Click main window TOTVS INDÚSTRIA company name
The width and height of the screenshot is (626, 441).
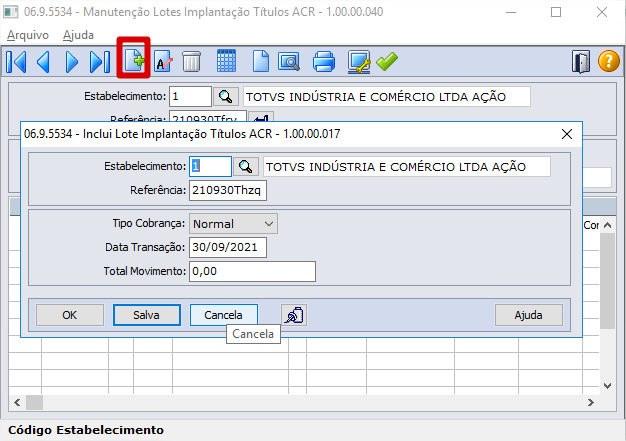click(x=386, y=97)
